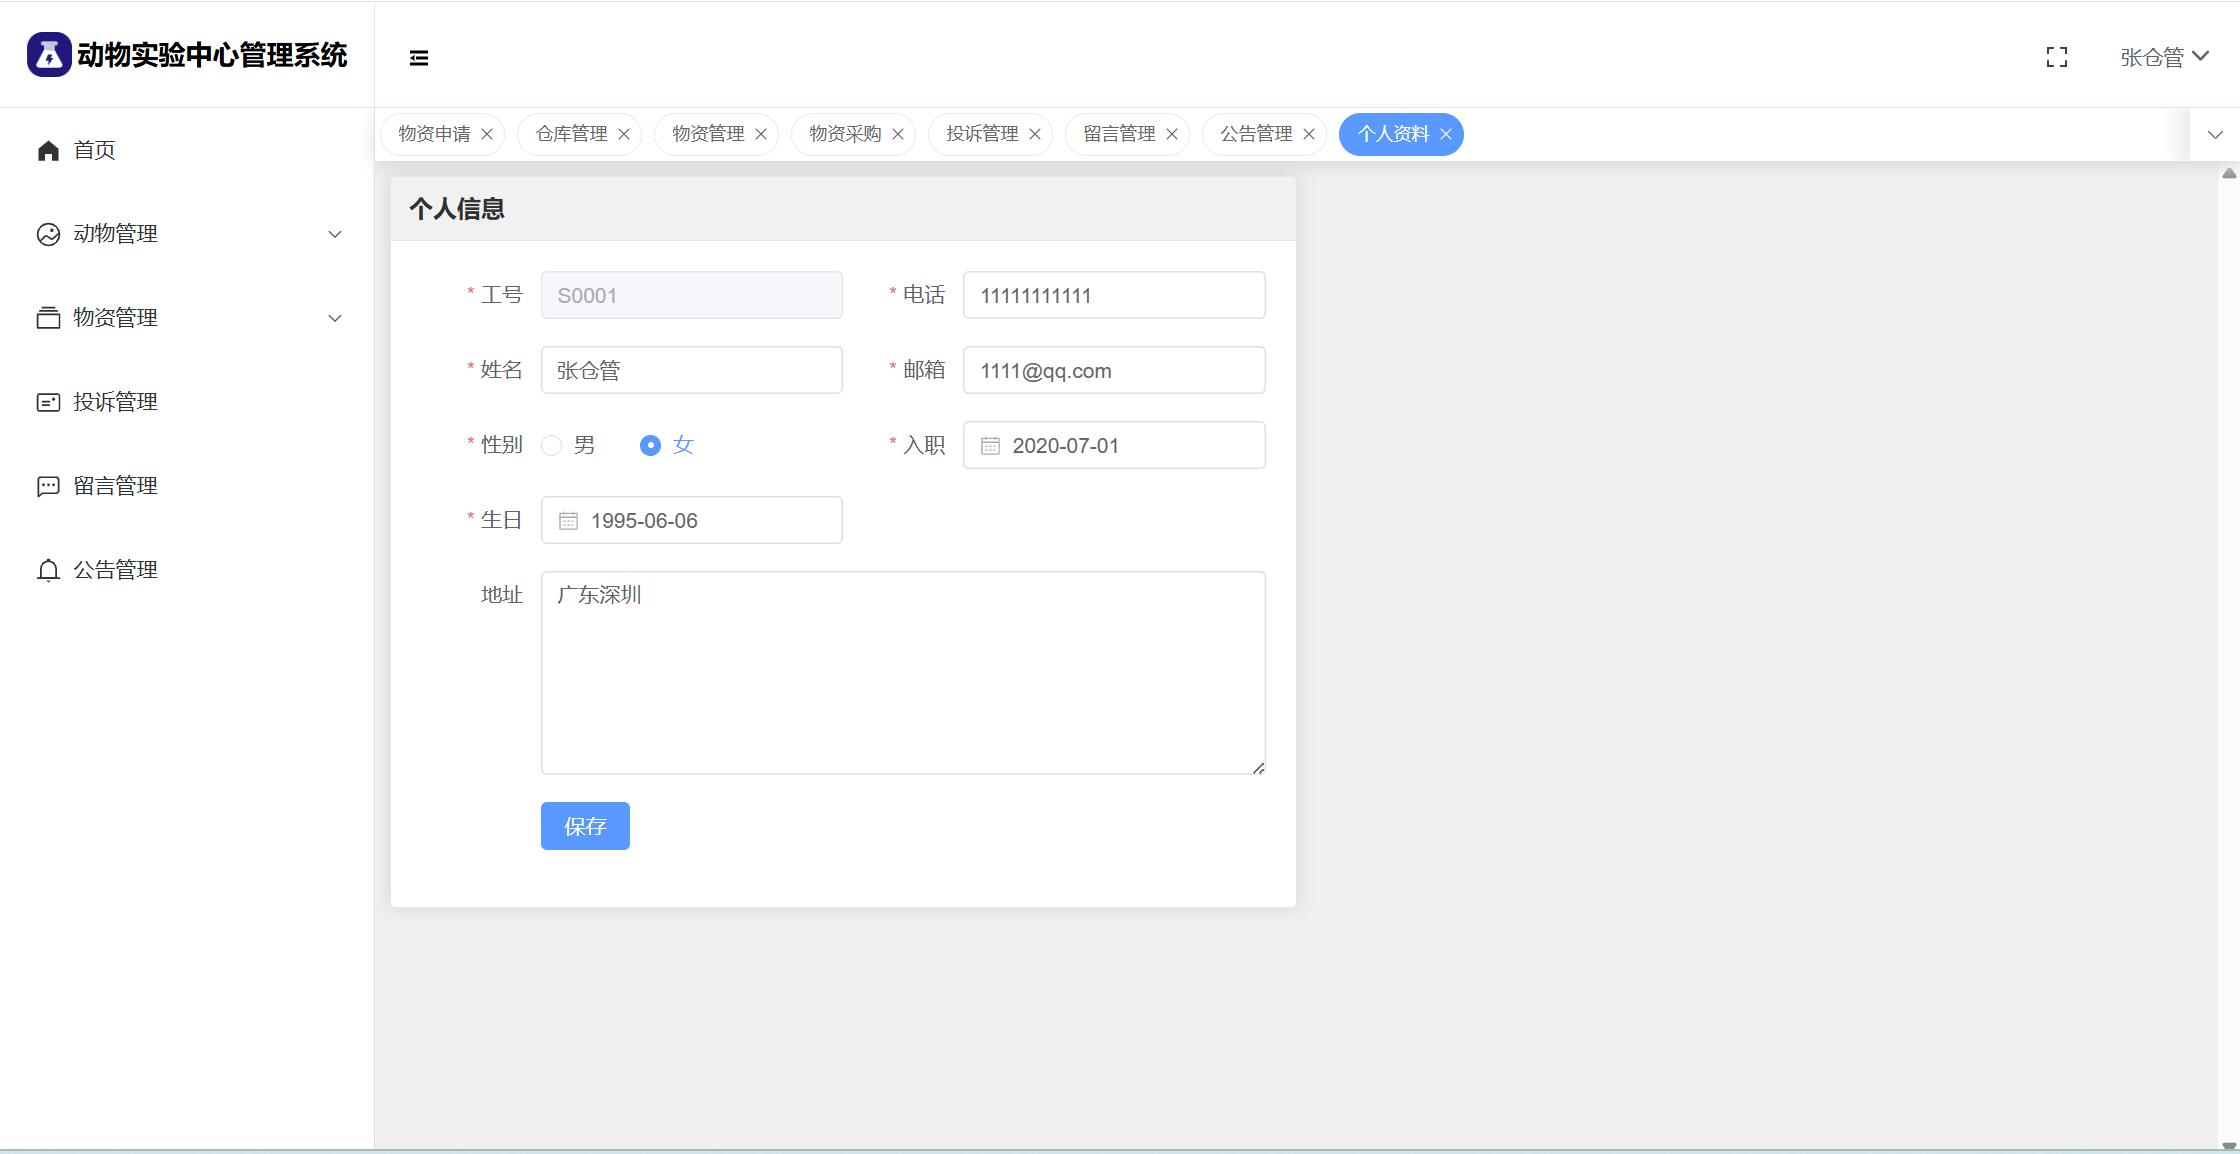
Task: Open tab options dropdown arrow
Action: tap(2214, 134)
